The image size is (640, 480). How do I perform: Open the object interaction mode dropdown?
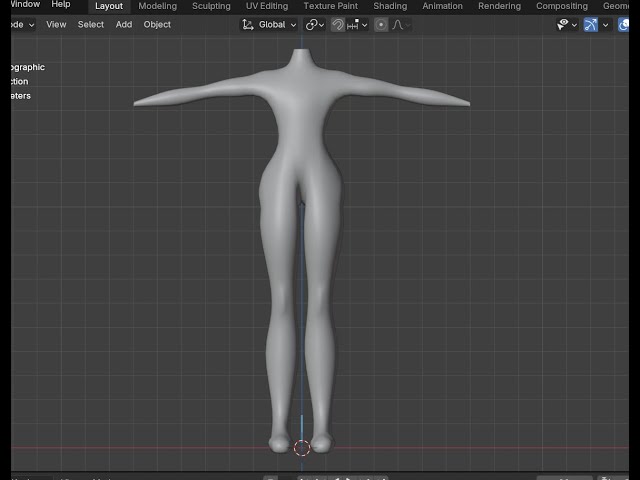click(23, 24)
